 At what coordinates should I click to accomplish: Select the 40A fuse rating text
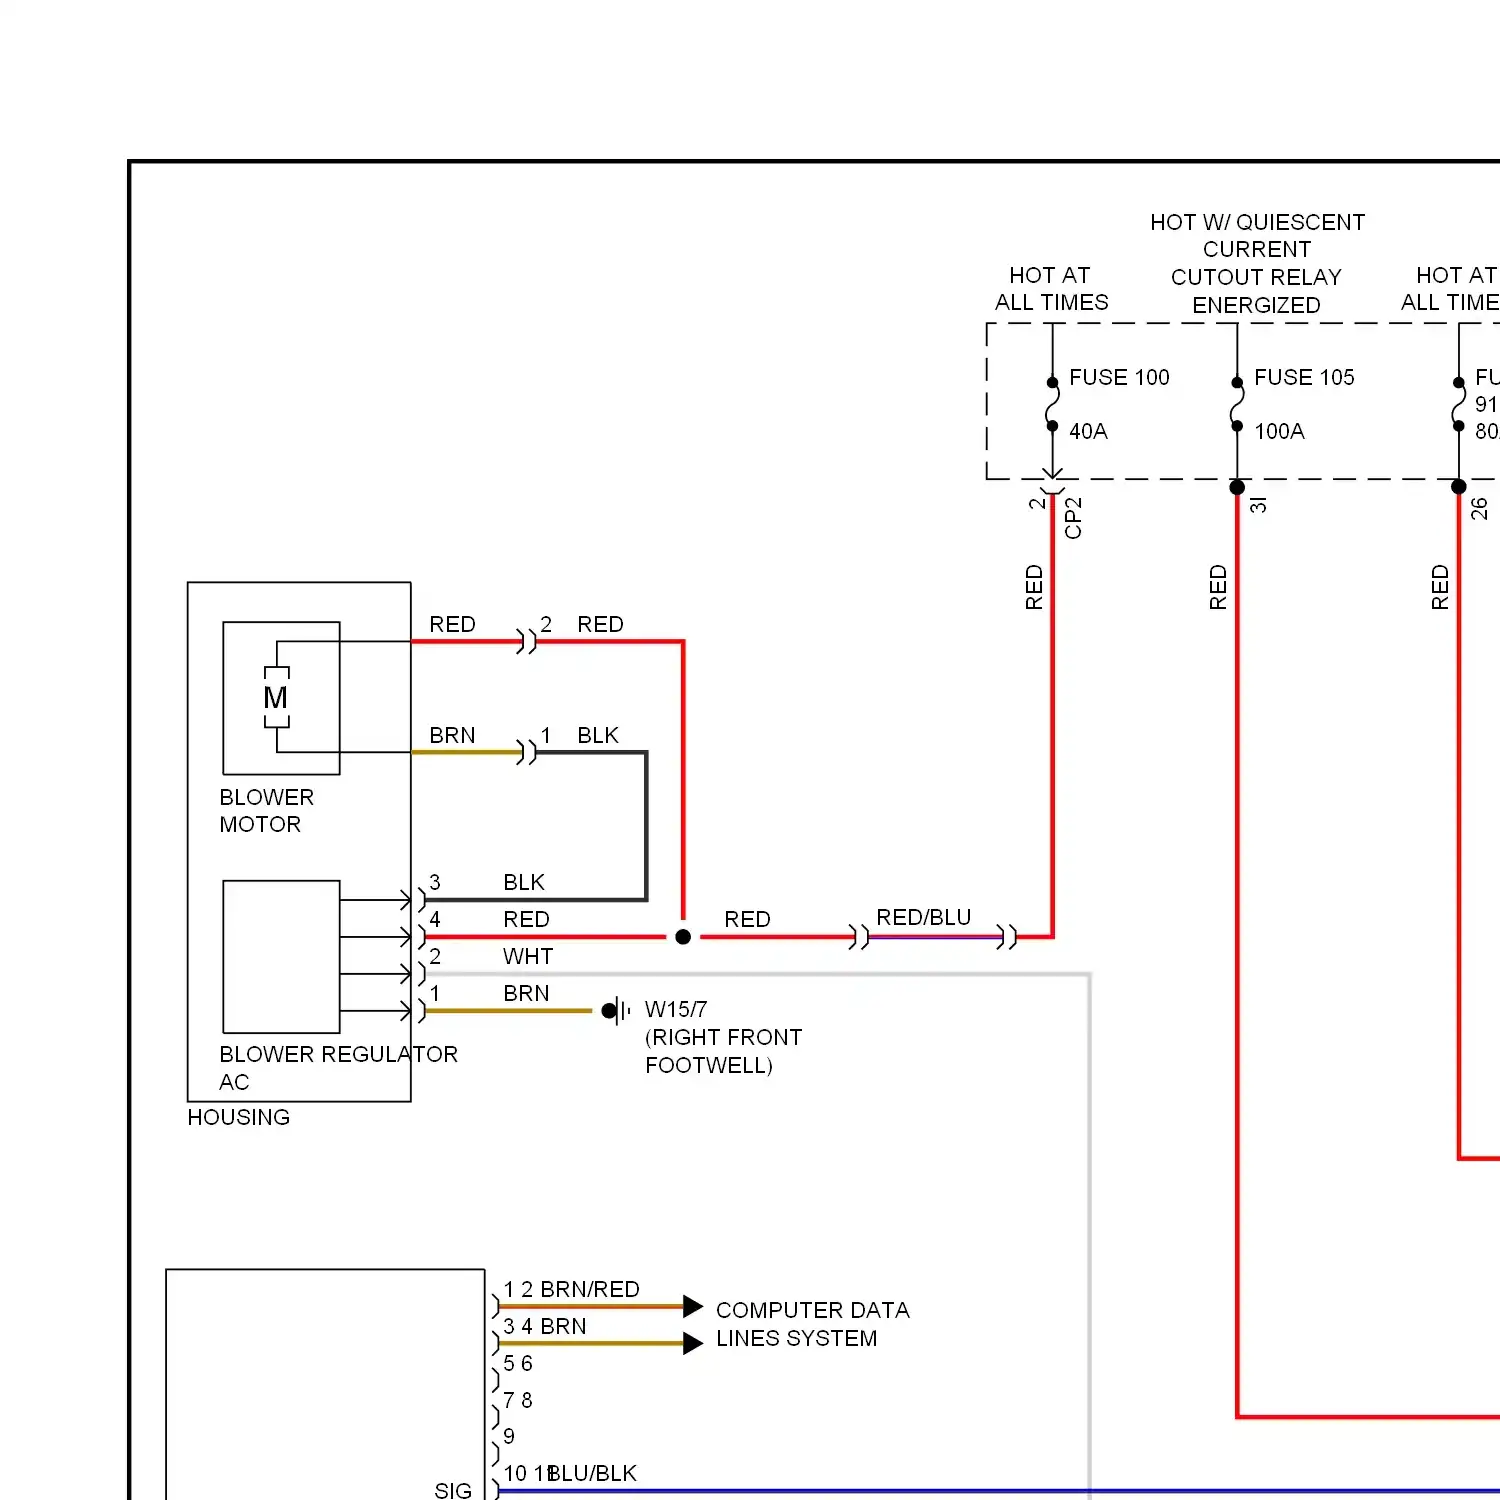(1088, 431)
